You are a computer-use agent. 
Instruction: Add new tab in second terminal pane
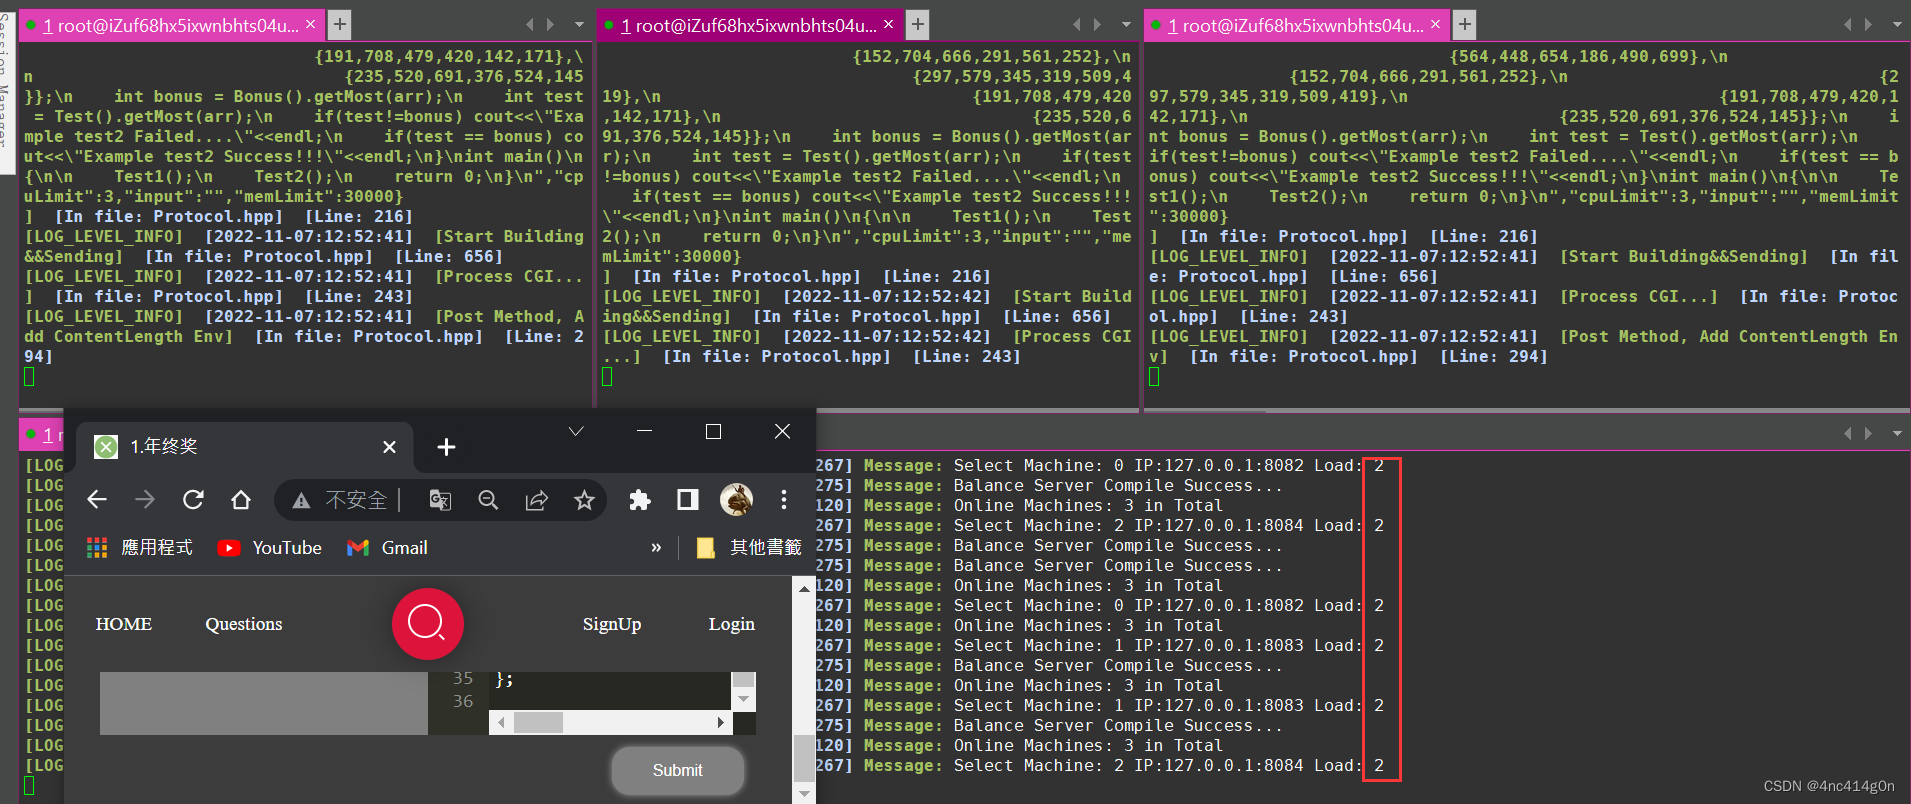point(918,24)
